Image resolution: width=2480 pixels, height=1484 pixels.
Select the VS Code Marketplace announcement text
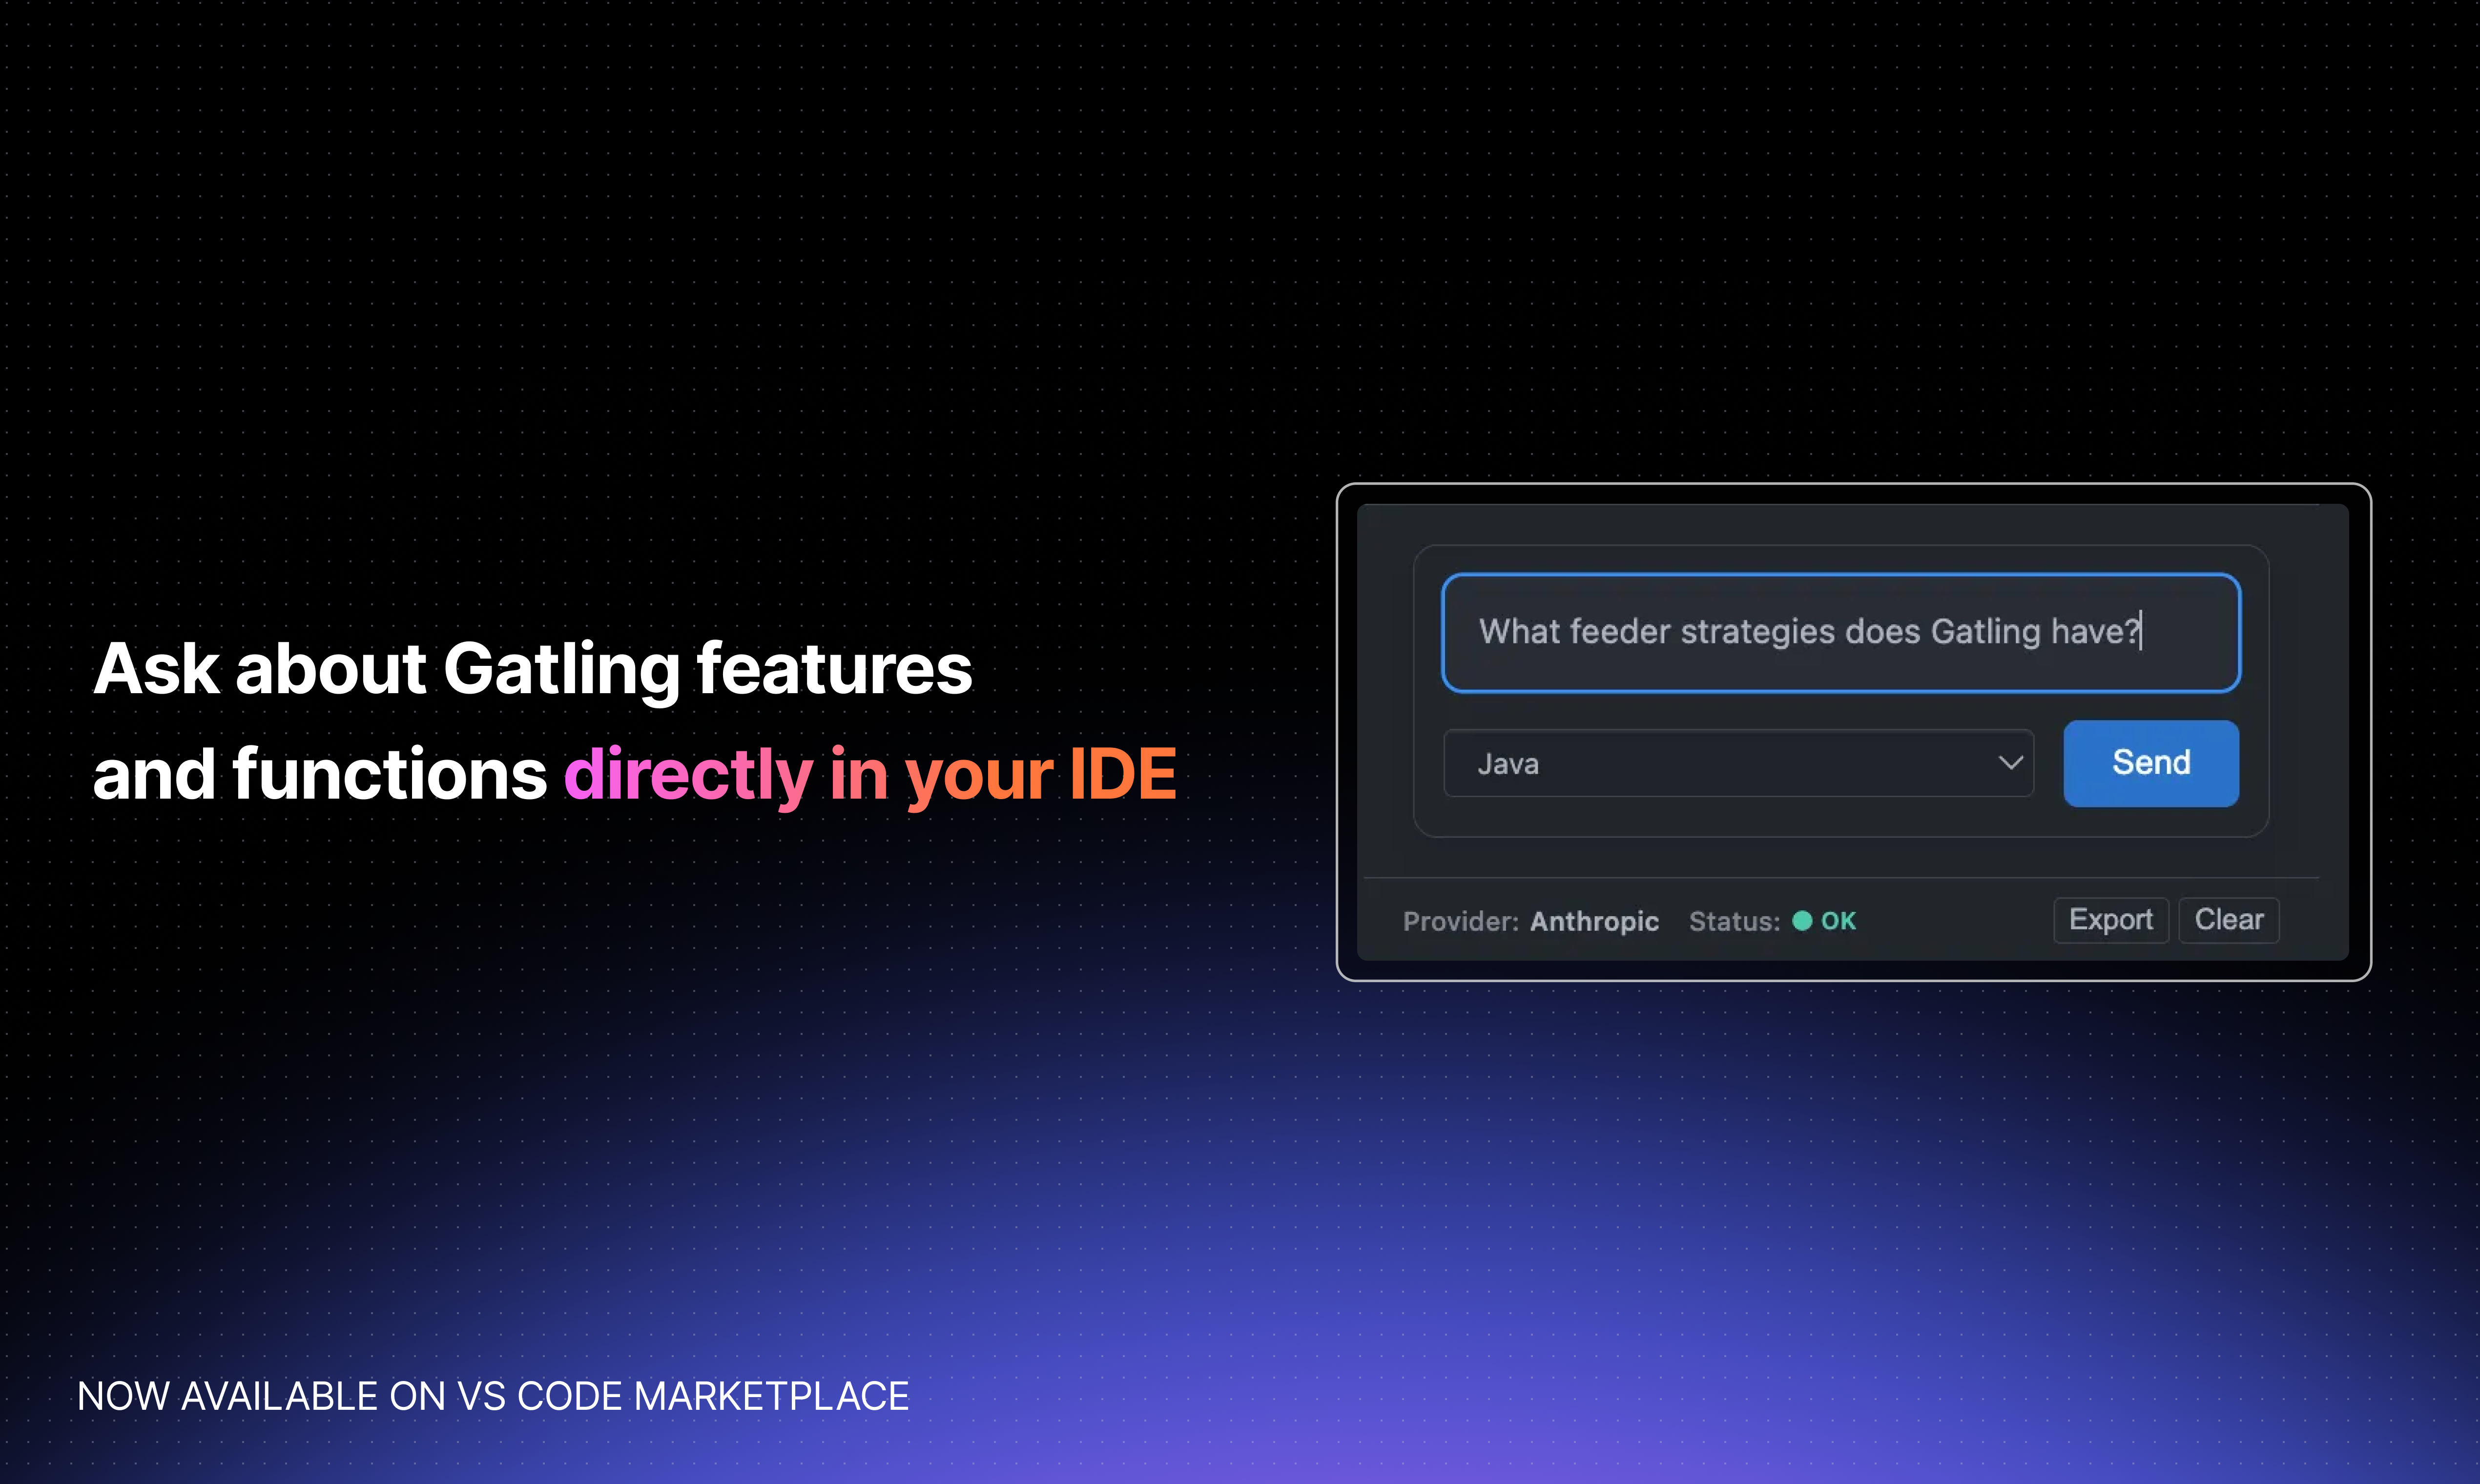[494, 1396]
